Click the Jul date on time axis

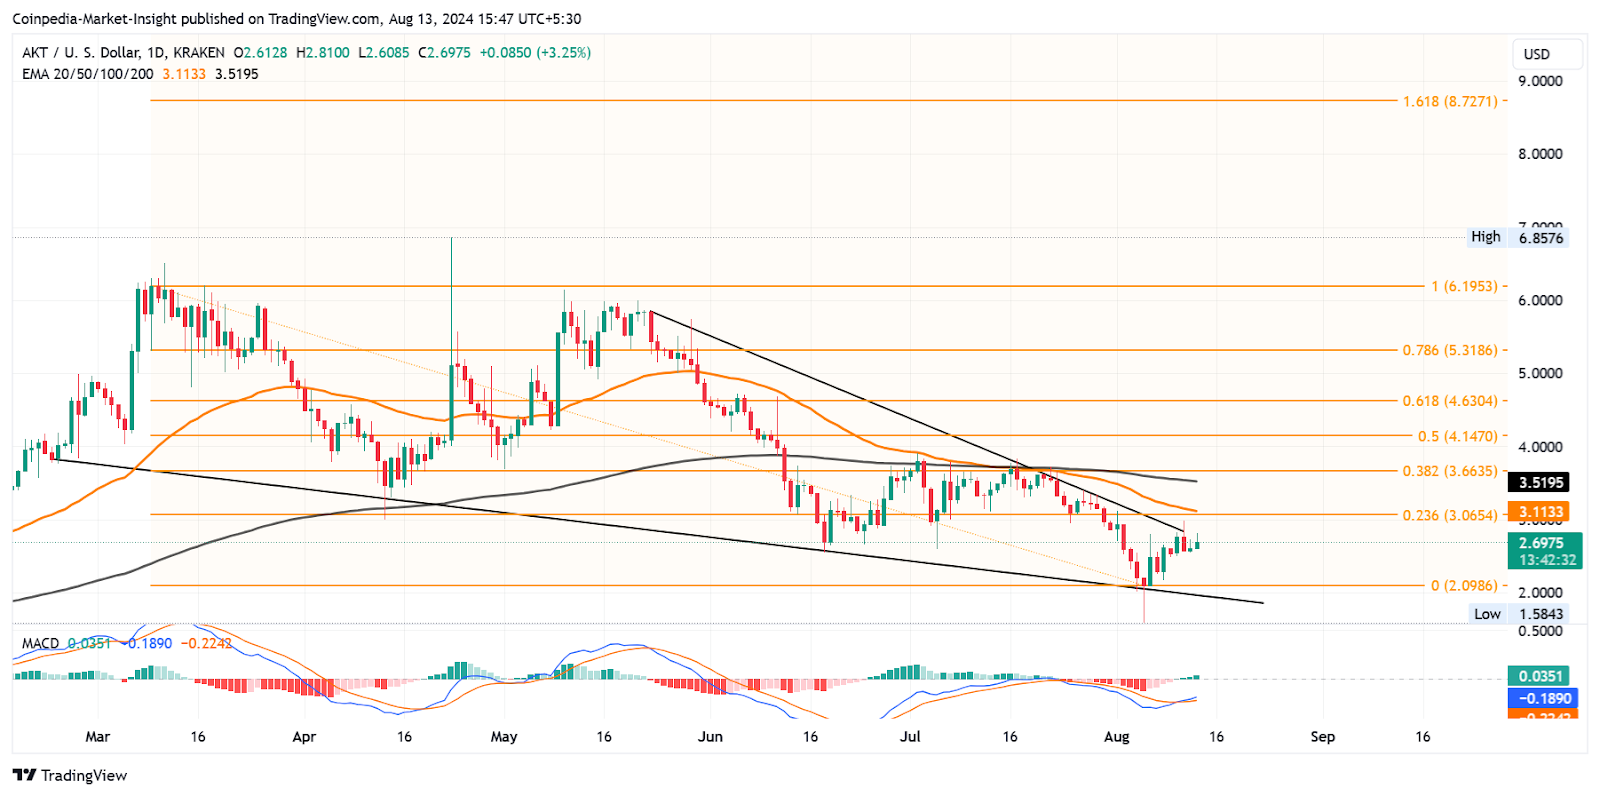tap(910, 737)
